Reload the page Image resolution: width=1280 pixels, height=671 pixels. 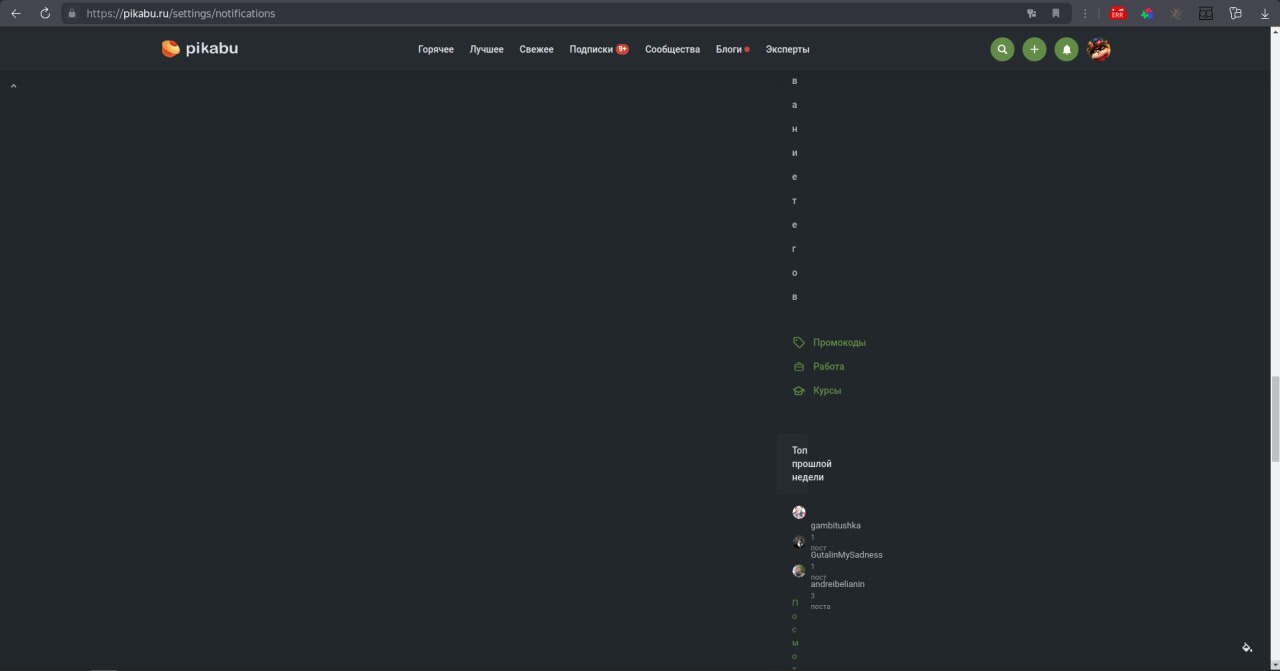point(45,13)
